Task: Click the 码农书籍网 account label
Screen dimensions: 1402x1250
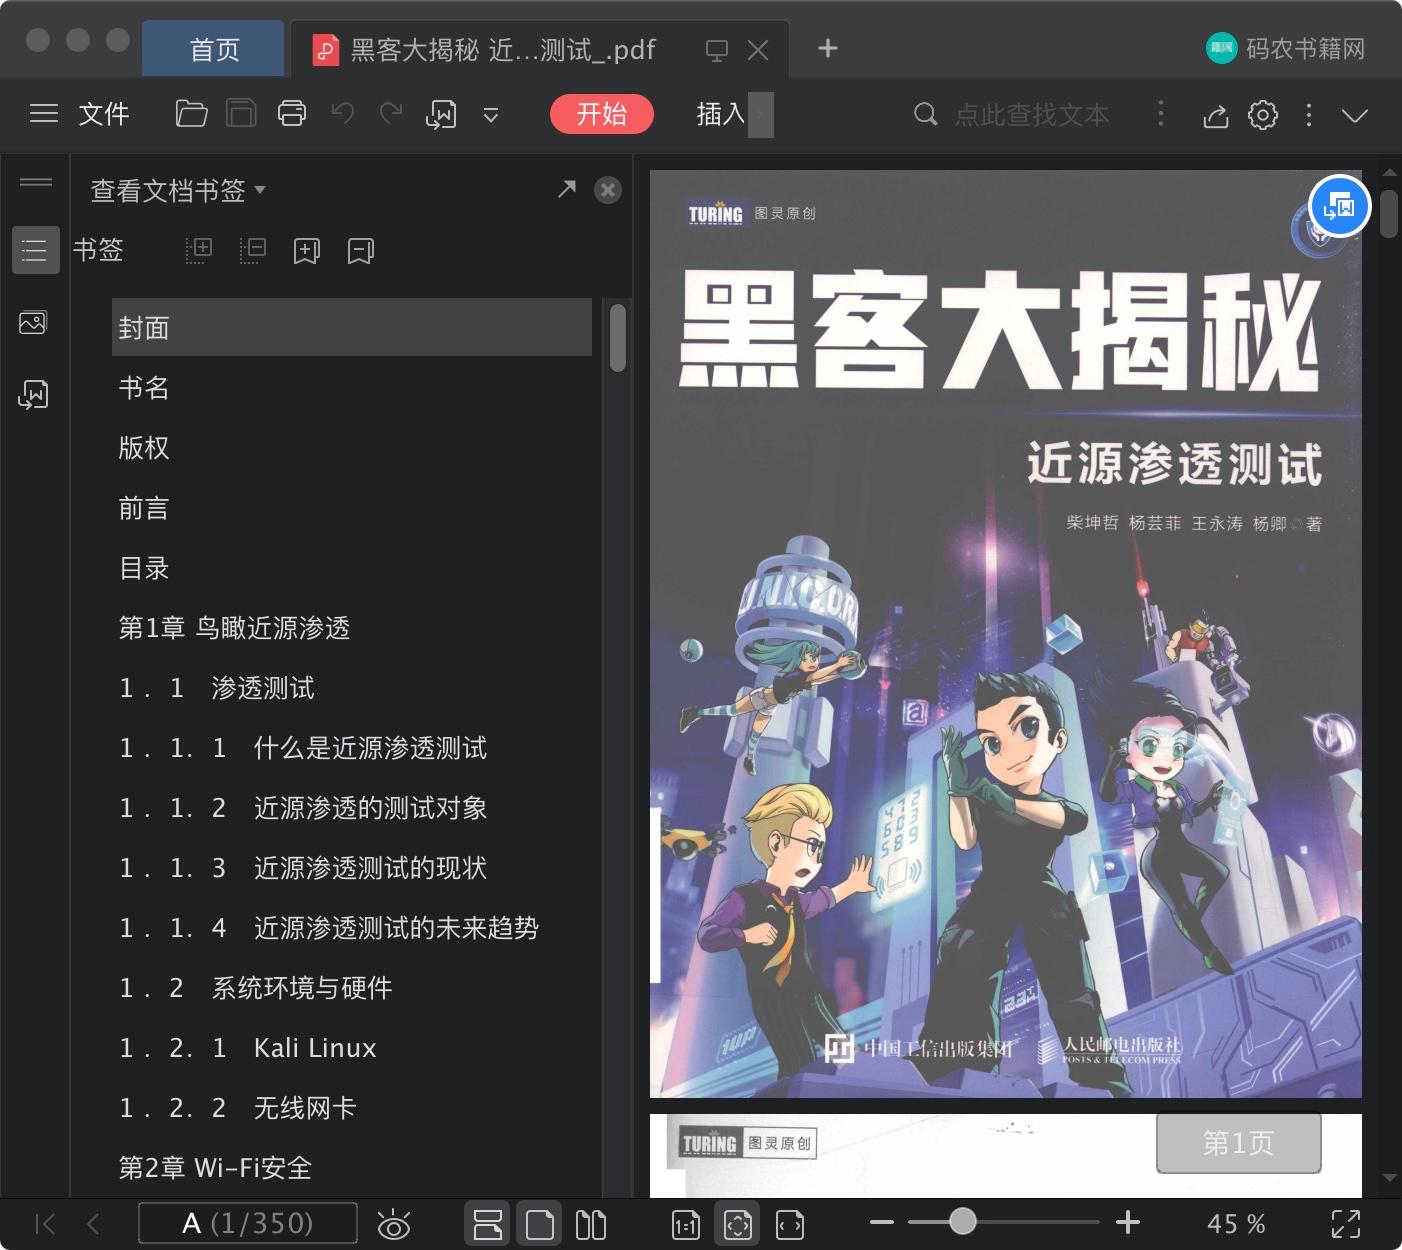Action: [1304, 48]
